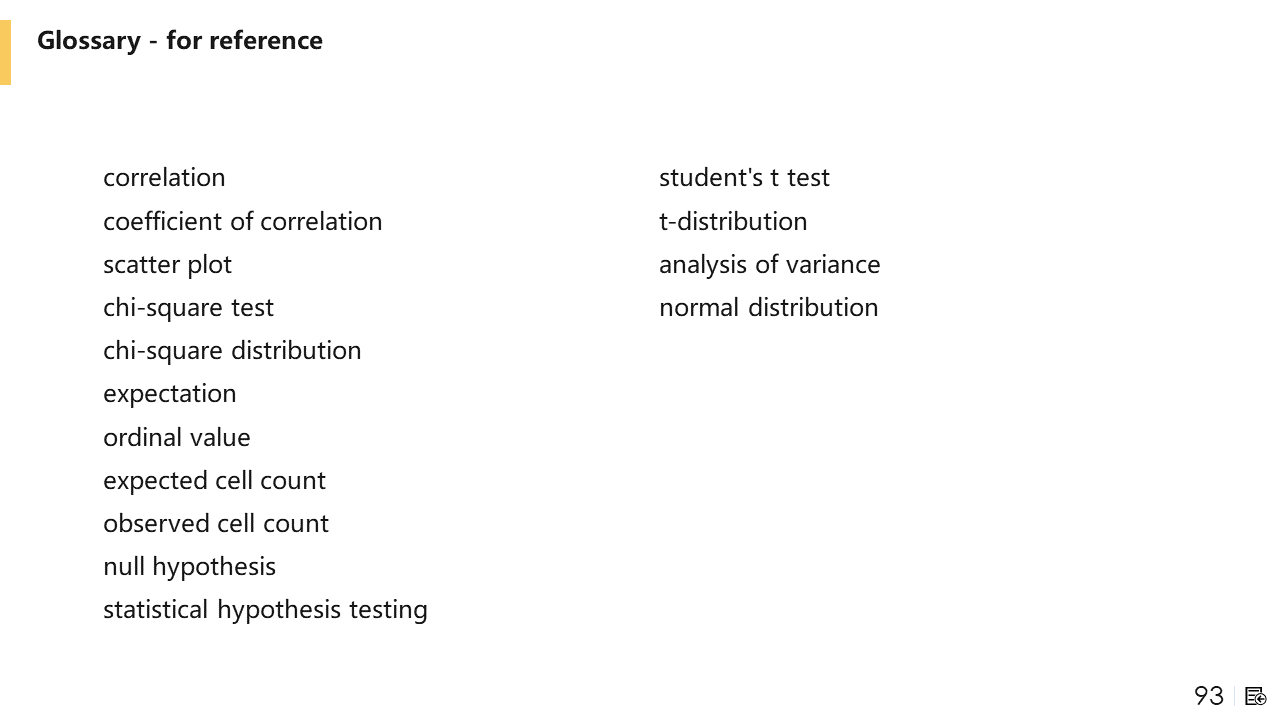Select the standalone "correlation" term at list top
1280x720 pixels.
coord(164,178)
